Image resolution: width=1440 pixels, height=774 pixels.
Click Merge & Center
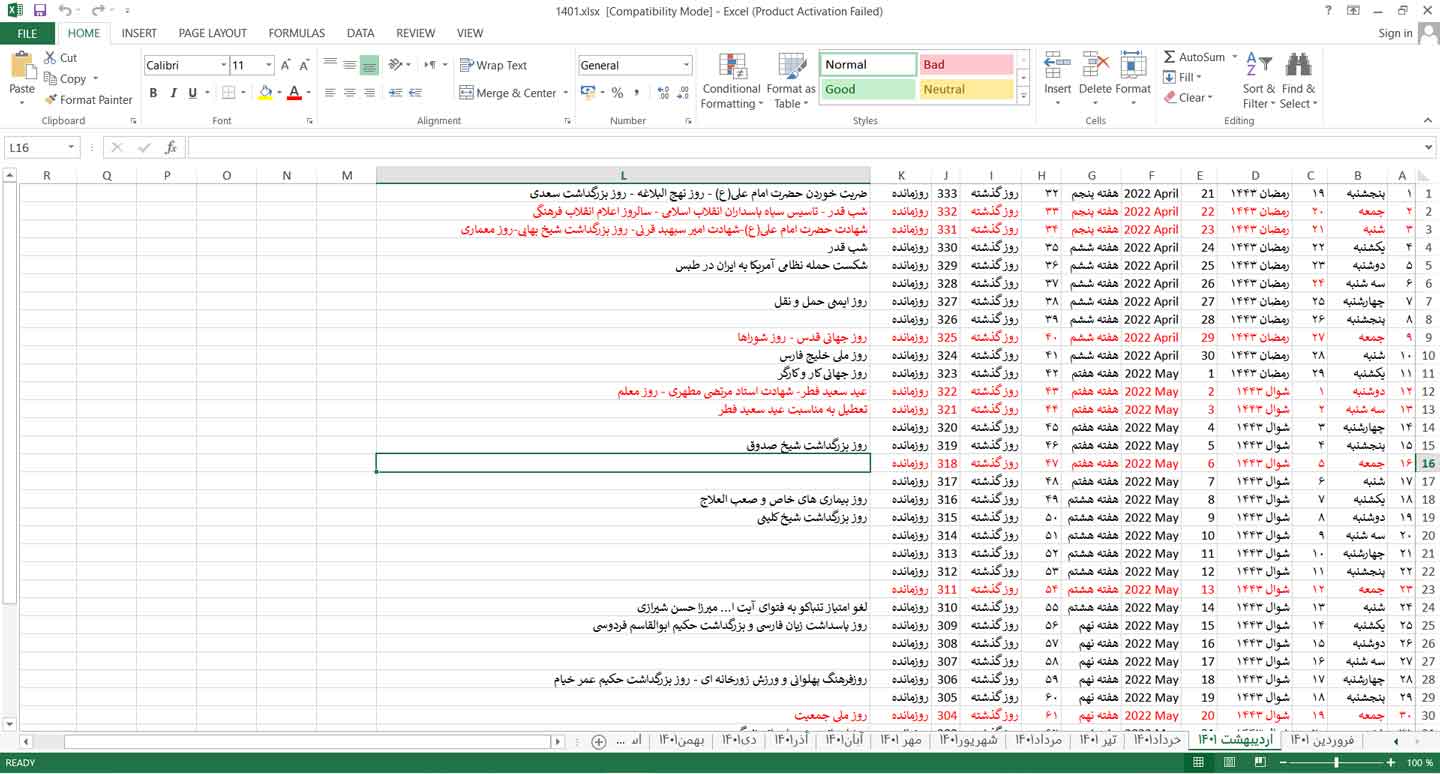508,93
